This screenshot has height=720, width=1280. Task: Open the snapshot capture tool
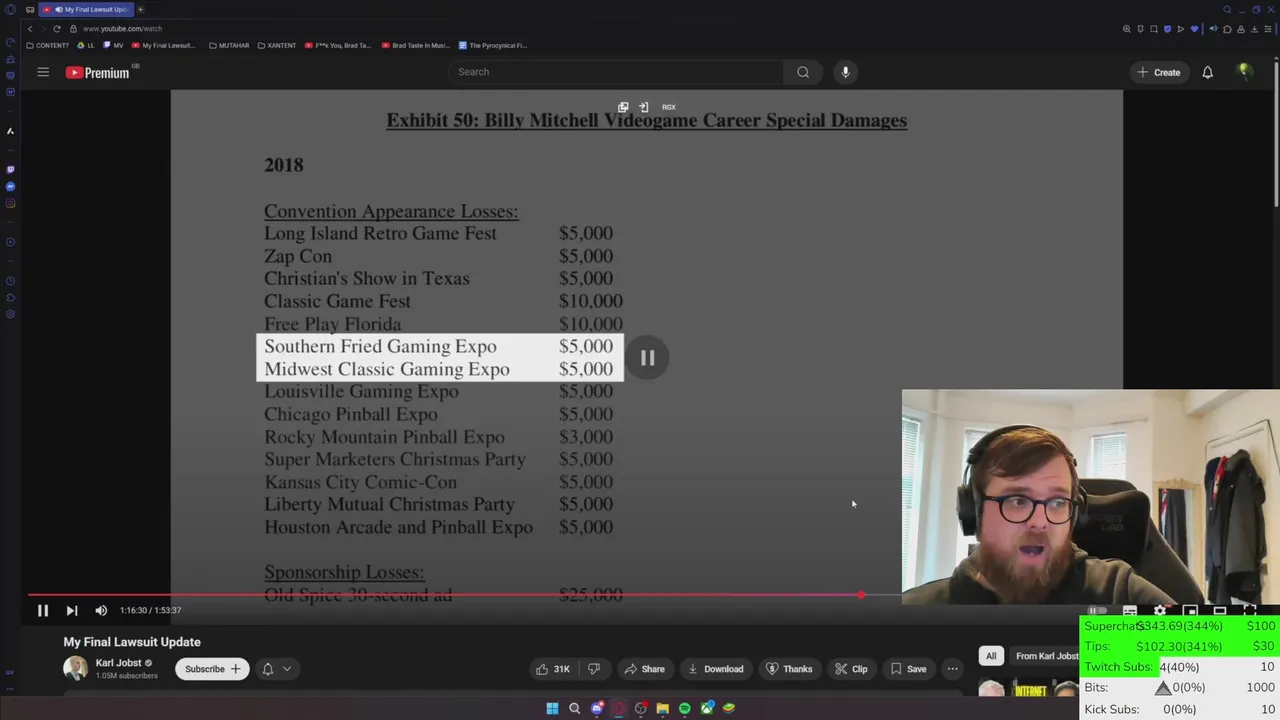[1154, 29]
